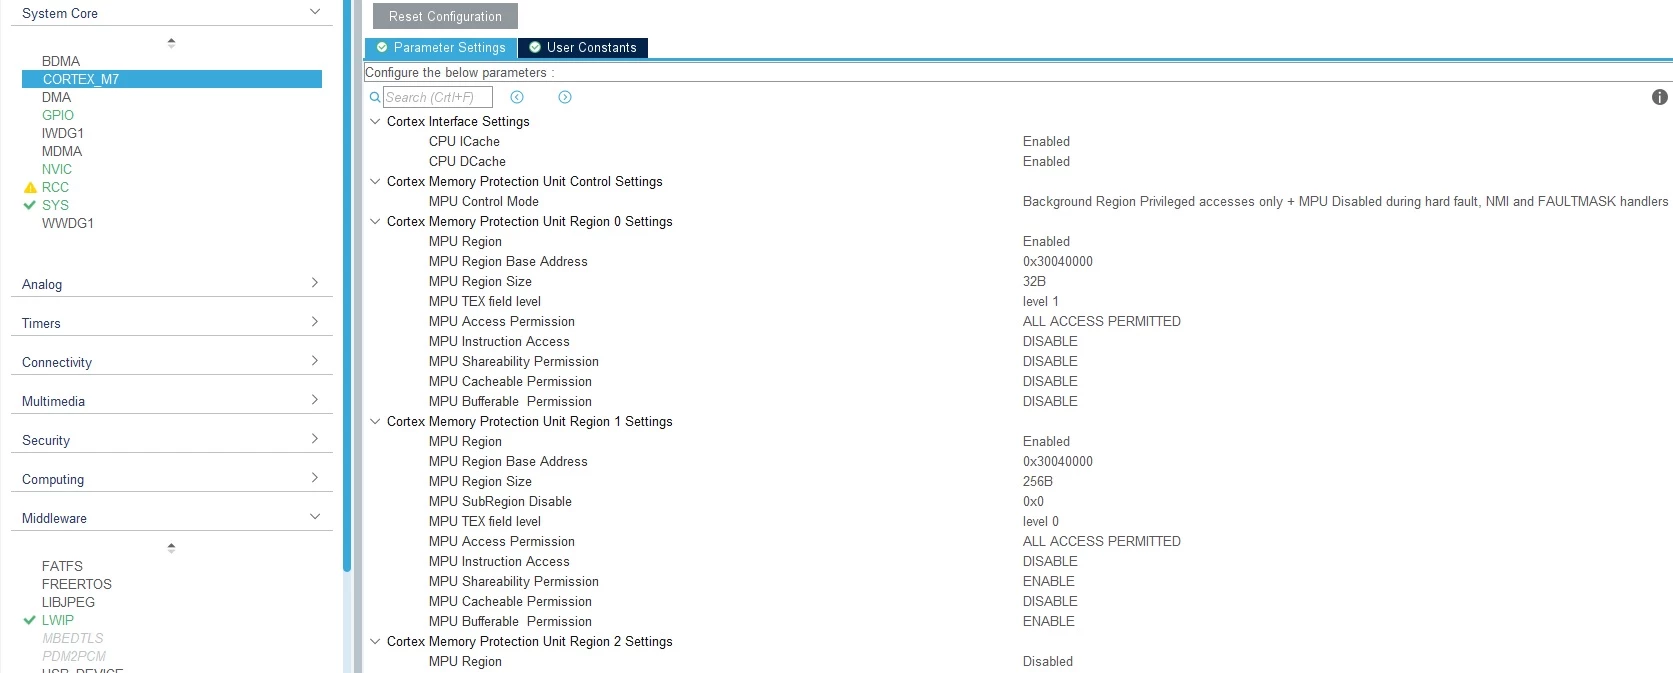Click the left panel vertical scrollbar
This screenshot has width=1673, height=673.
[347, 285]
